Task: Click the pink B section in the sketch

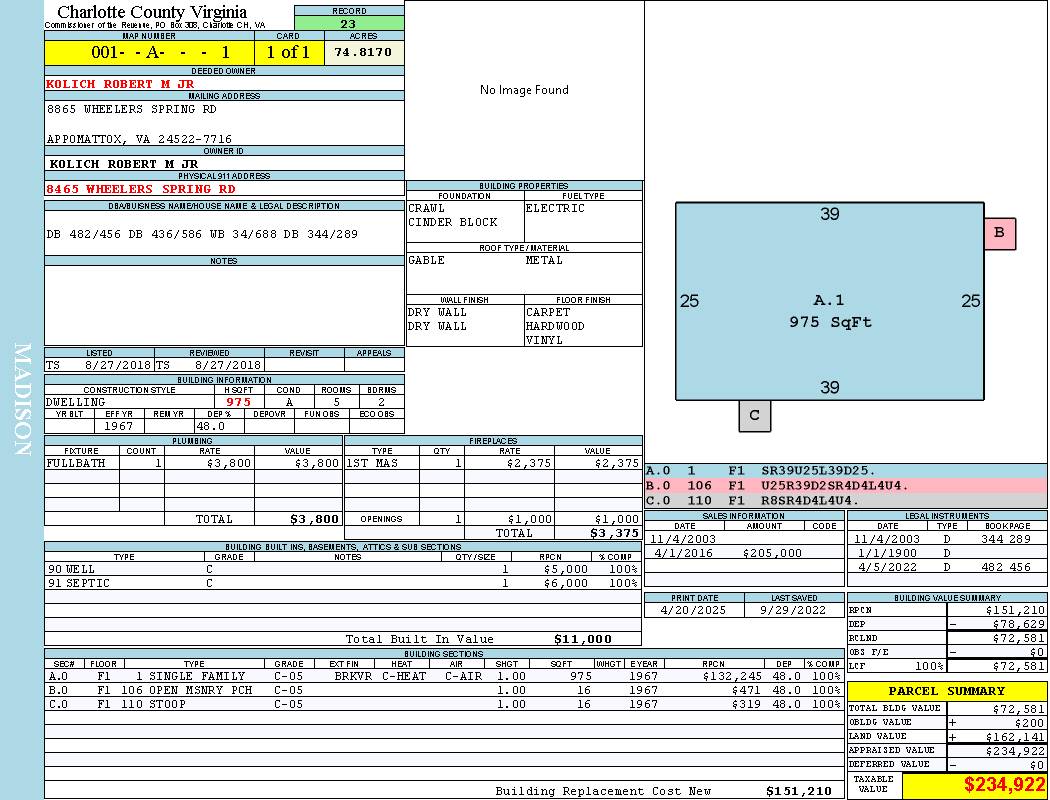Action: pos(1000,234)
